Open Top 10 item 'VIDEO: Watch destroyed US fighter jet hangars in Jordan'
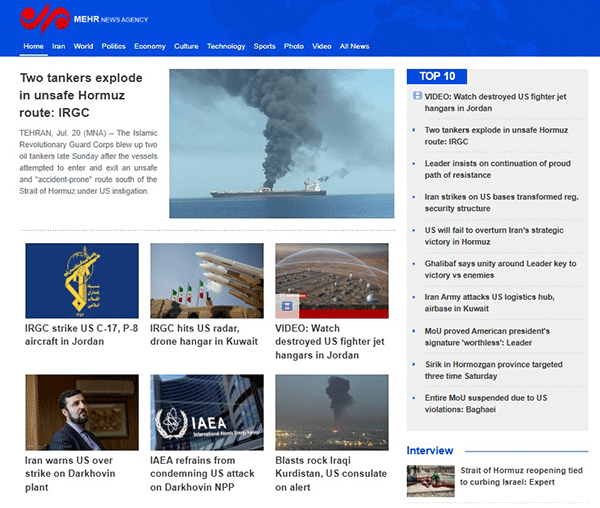This screenshot has width=600, height=508. [496, 102]
